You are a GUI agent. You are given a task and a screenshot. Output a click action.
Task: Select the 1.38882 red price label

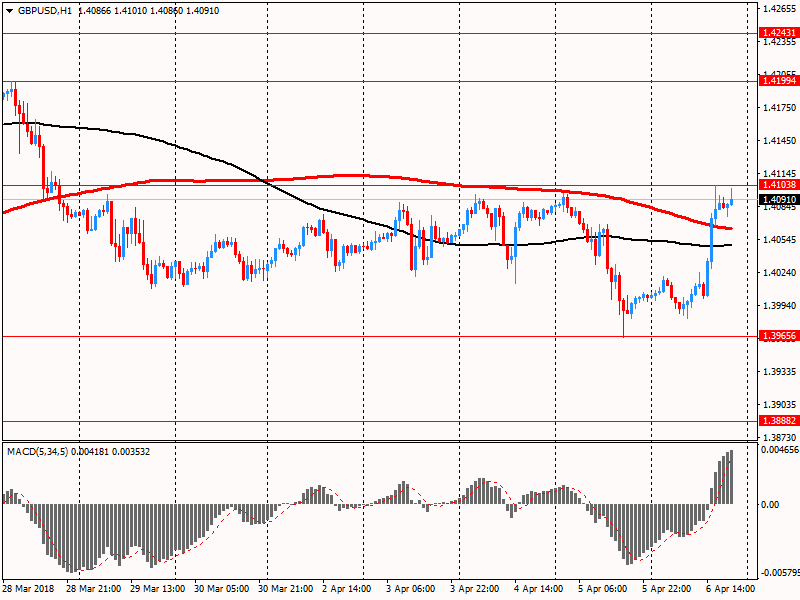[x=779, y=420]
